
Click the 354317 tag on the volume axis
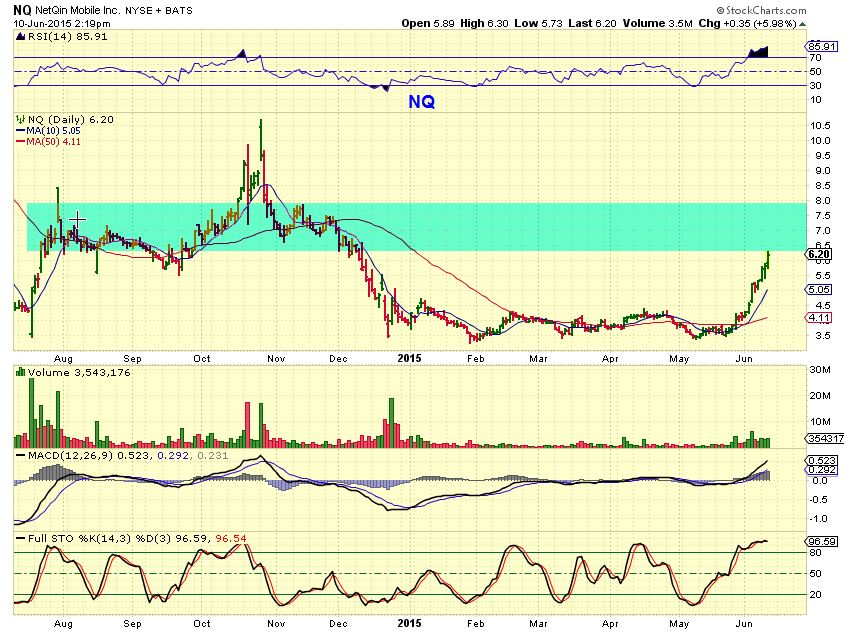(825, 439)
